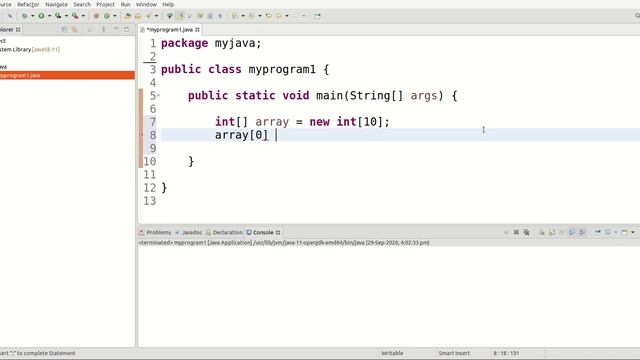This screenshot has width=640, height=360.
Task: Create a new Java class via green C icon
Action: 107,16
